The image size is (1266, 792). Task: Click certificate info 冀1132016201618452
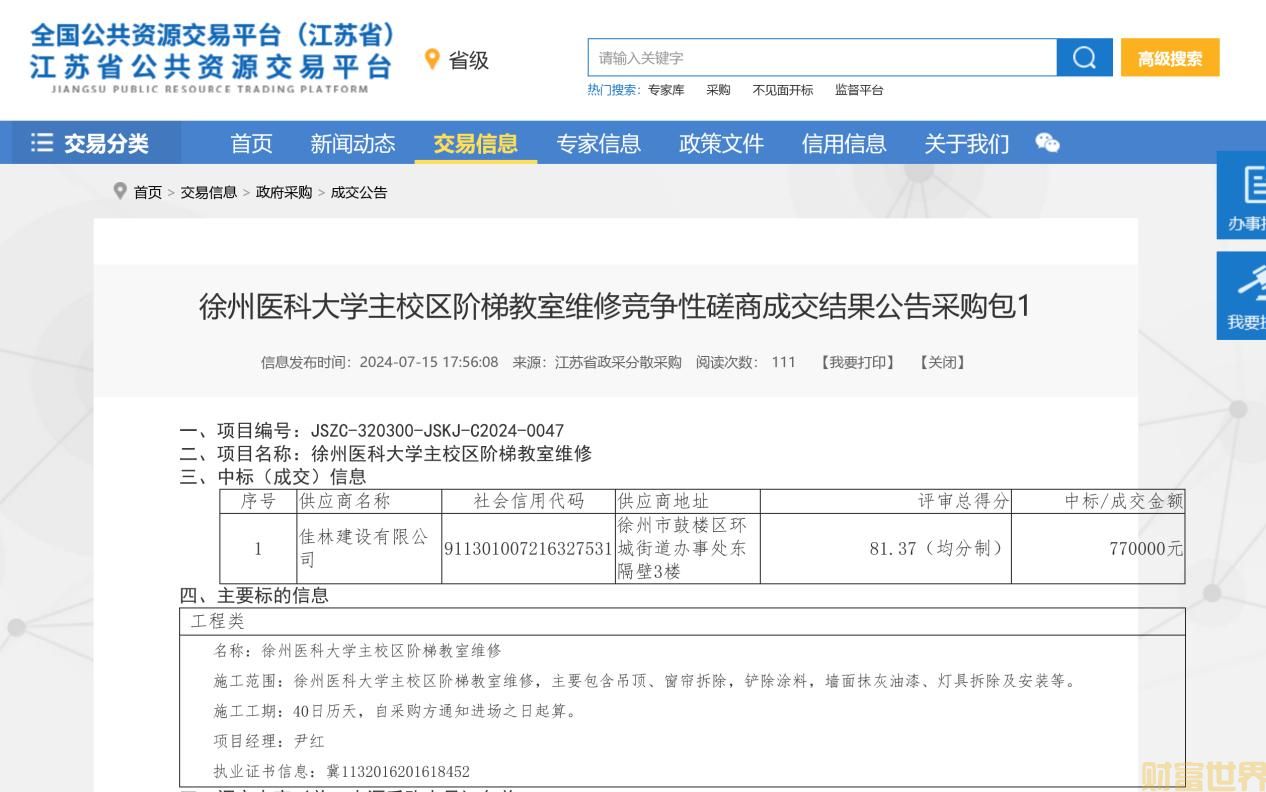pos(398,771)
